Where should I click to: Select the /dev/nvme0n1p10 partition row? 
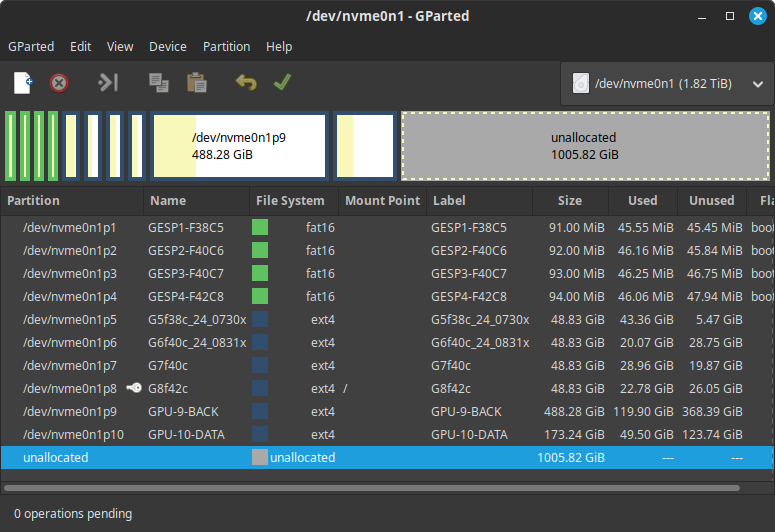coord(387,434)
